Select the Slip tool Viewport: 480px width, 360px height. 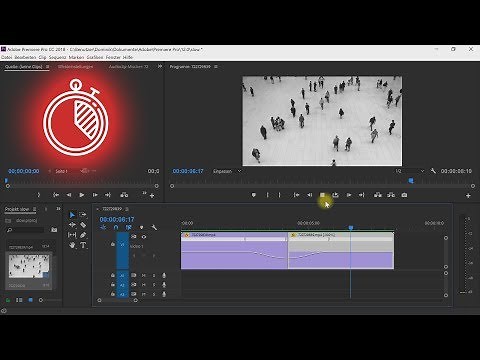72,235
